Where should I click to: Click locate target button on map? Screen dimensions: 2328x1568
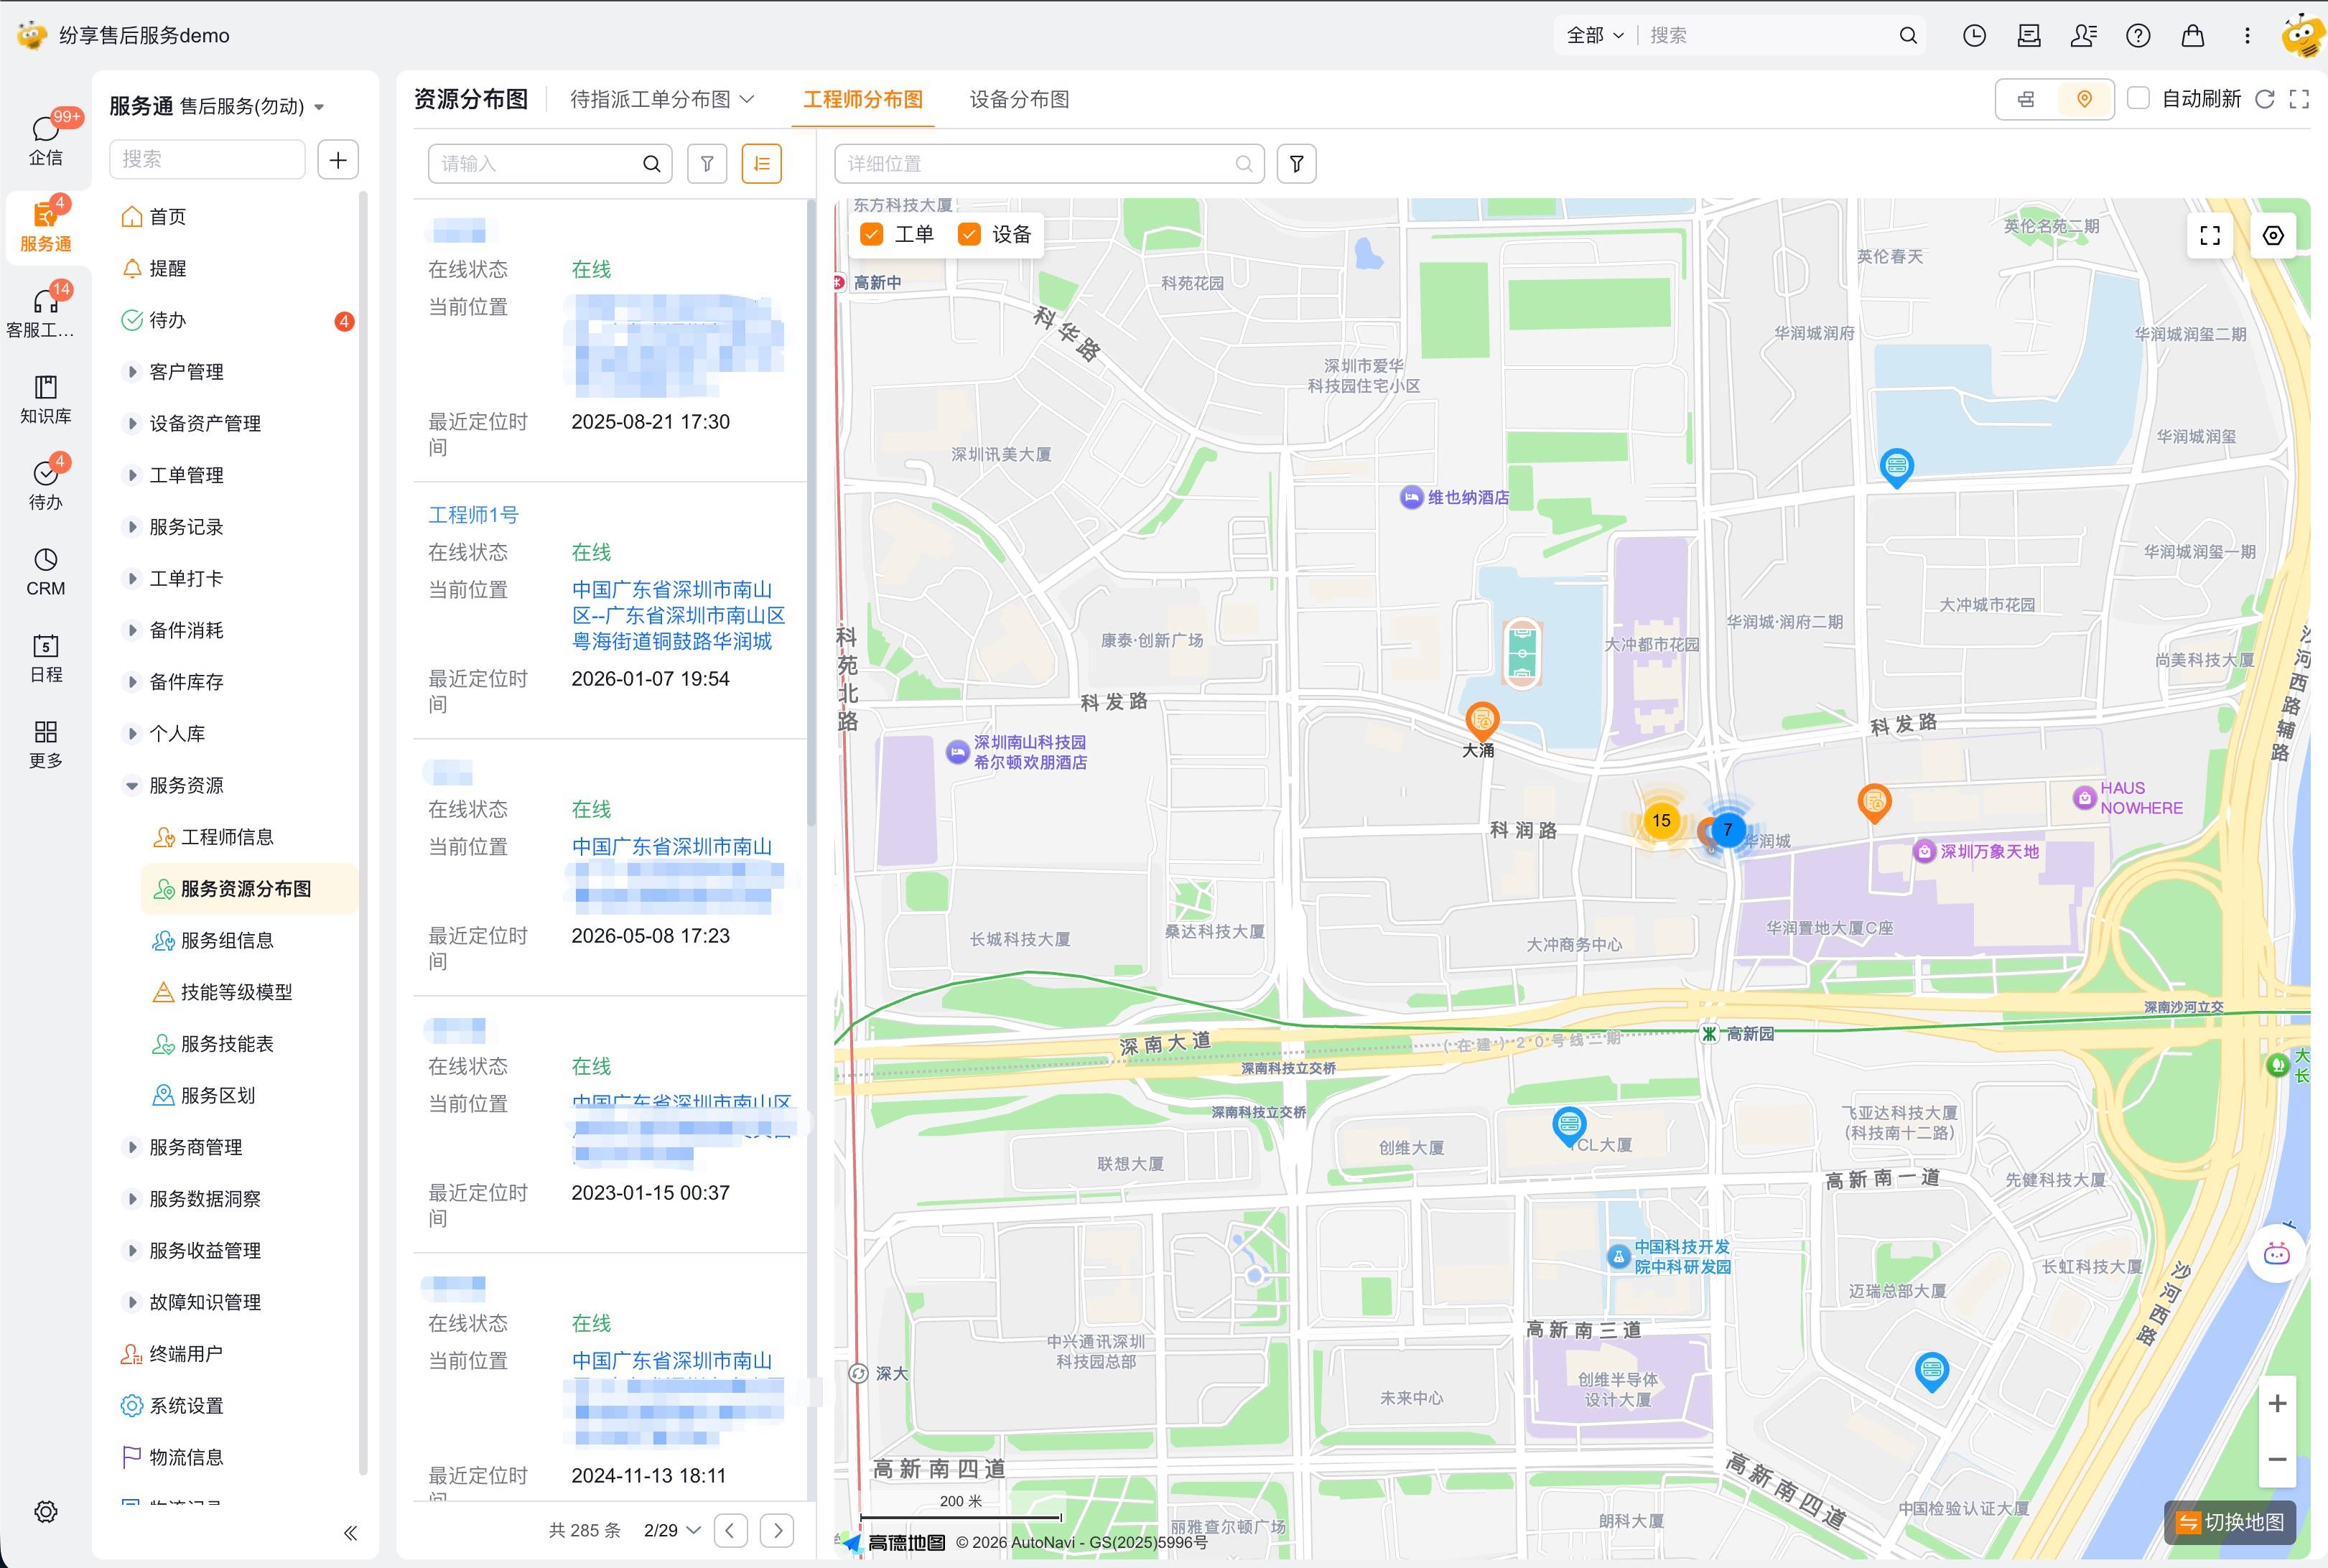pyautogui.click(x=2273, y=236)
